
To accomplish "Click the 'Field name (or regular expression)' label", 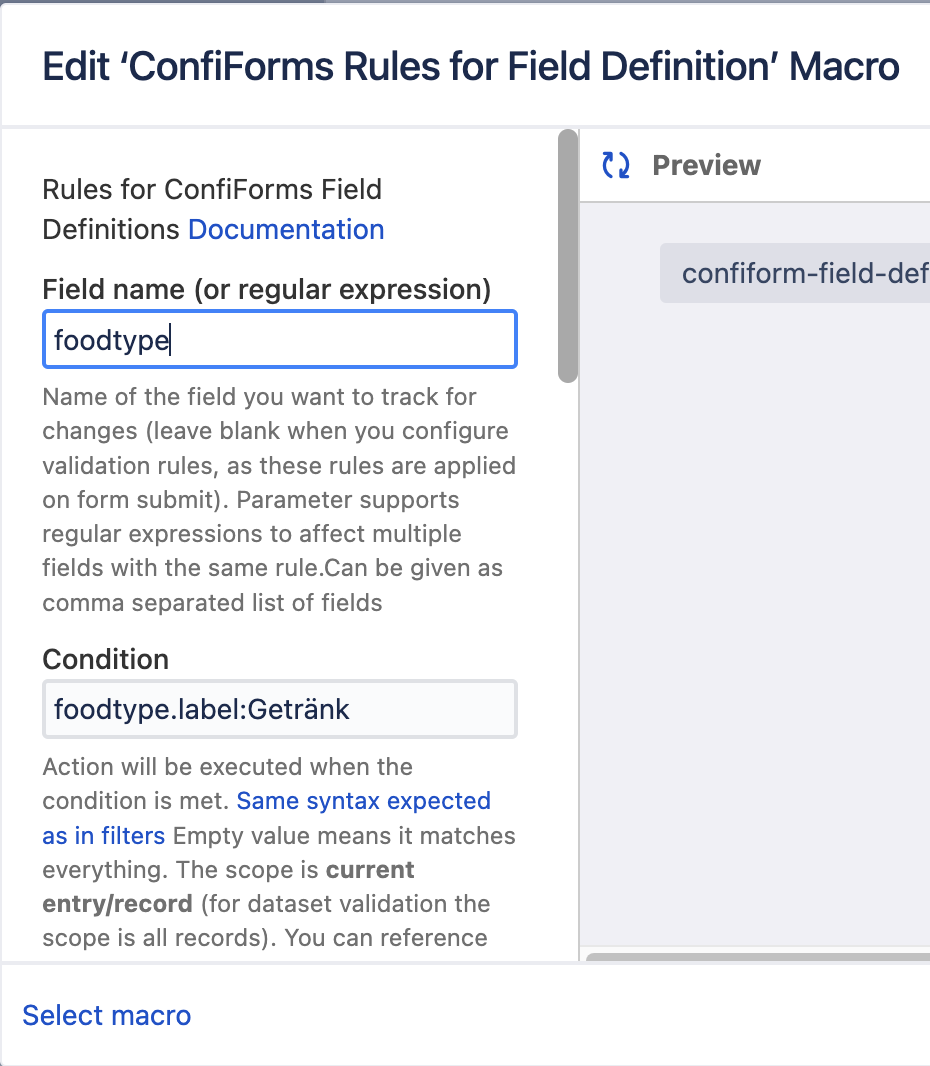I will [x=266, y=290].
